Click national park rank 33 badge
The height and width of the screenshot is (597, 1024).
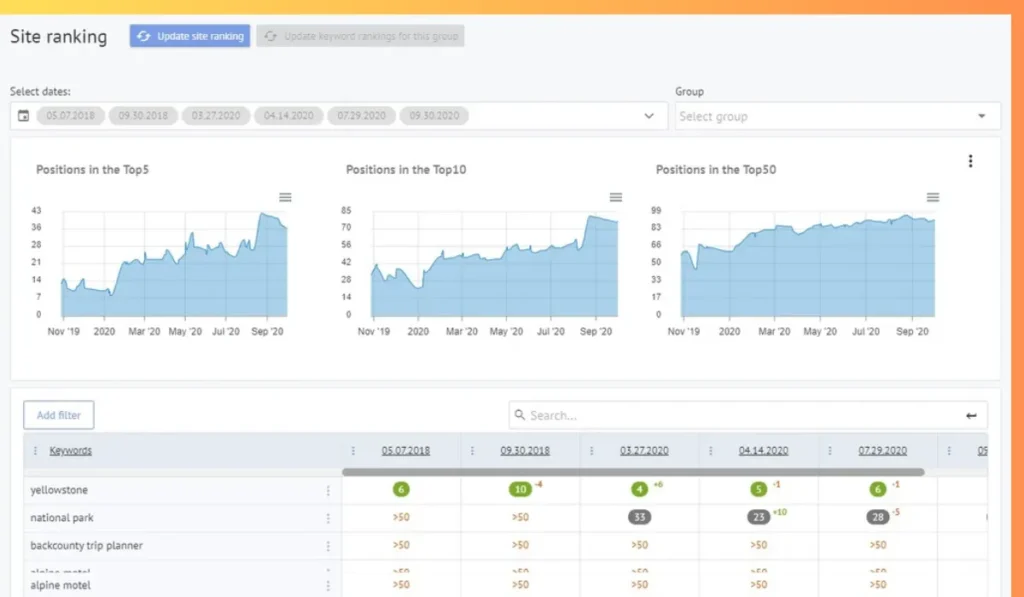point(639,517)
